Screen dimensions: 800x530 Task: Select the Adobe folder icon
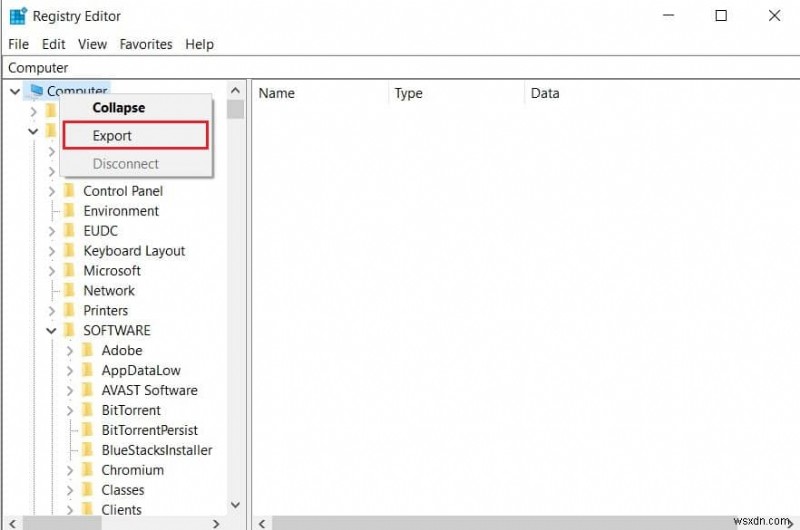click(89, 350)
